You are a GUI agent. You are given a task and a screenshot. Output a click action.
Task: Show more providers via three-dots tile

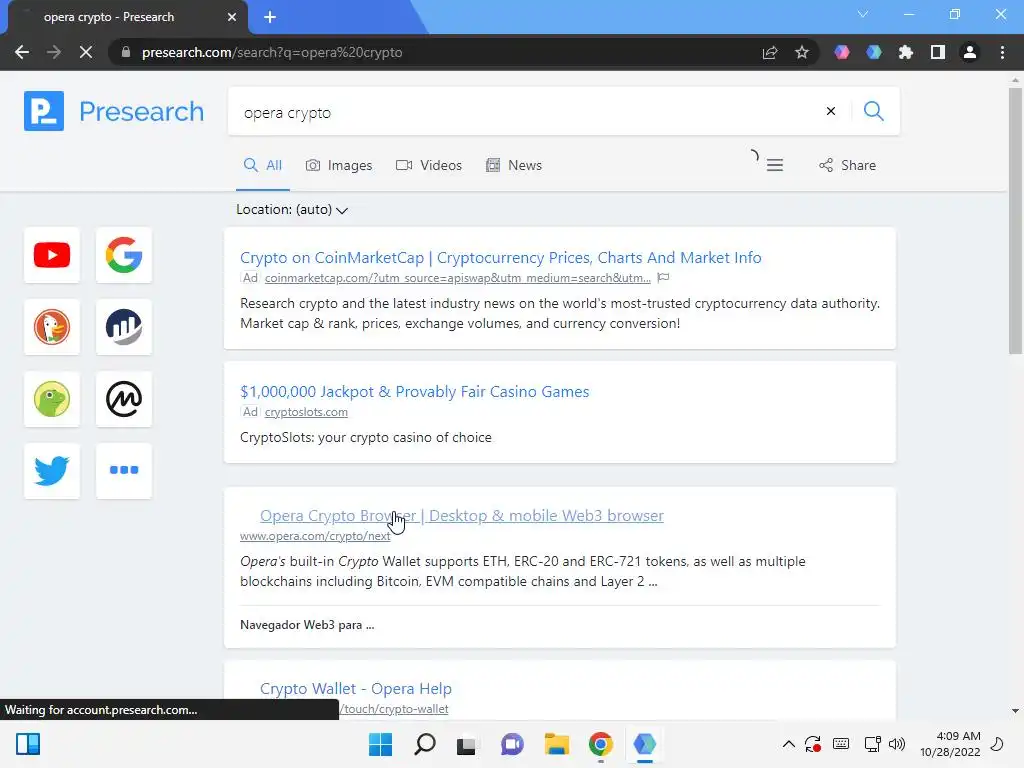[x=123, y=471]
